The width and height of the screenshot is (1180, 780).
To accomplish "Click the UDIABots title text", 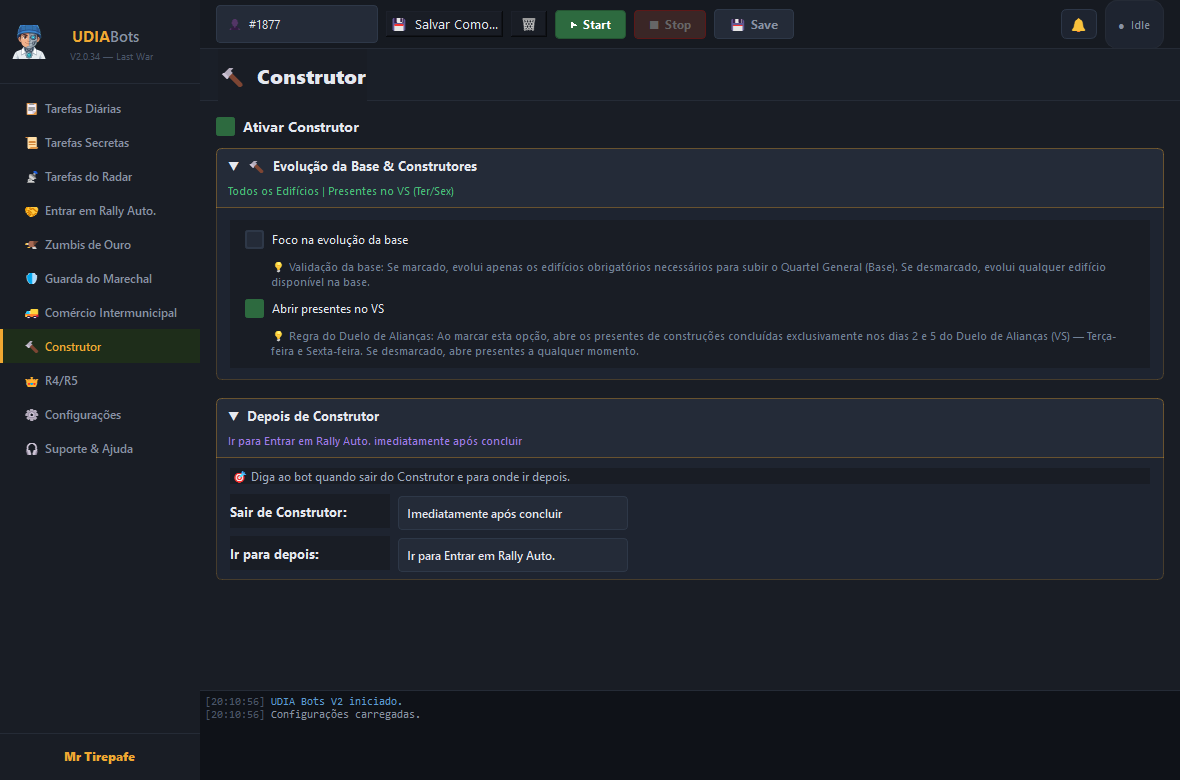I will tap(105, 37).
